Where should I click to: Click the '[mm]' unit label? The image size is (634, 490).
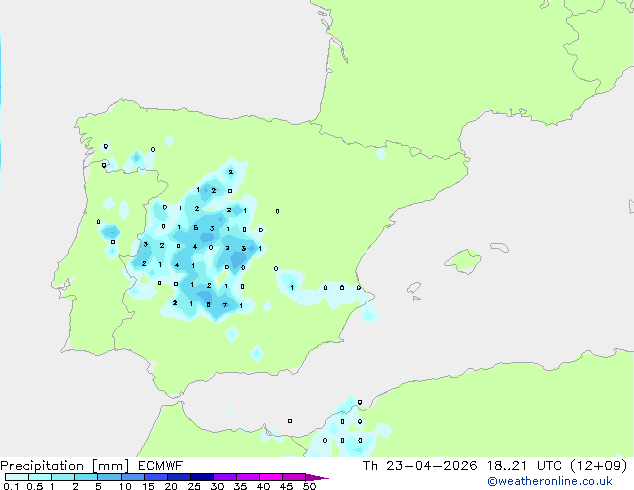click(x=110, y=466)
